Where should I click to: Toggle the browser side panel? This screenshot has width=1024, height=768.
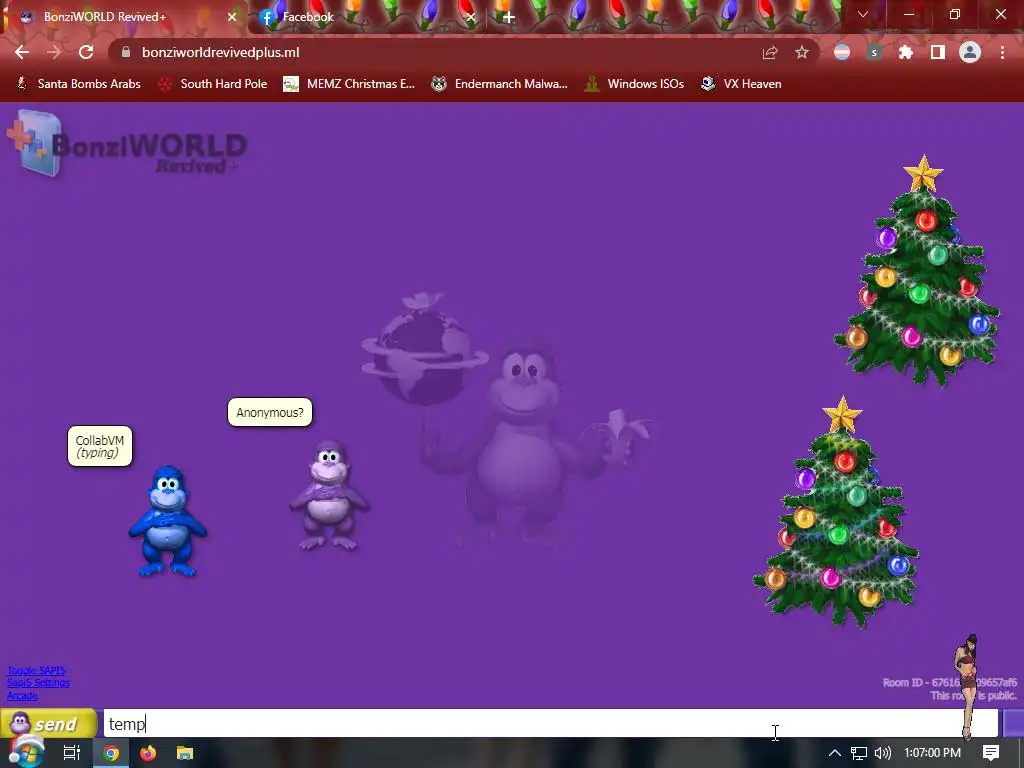pos(938,52)
